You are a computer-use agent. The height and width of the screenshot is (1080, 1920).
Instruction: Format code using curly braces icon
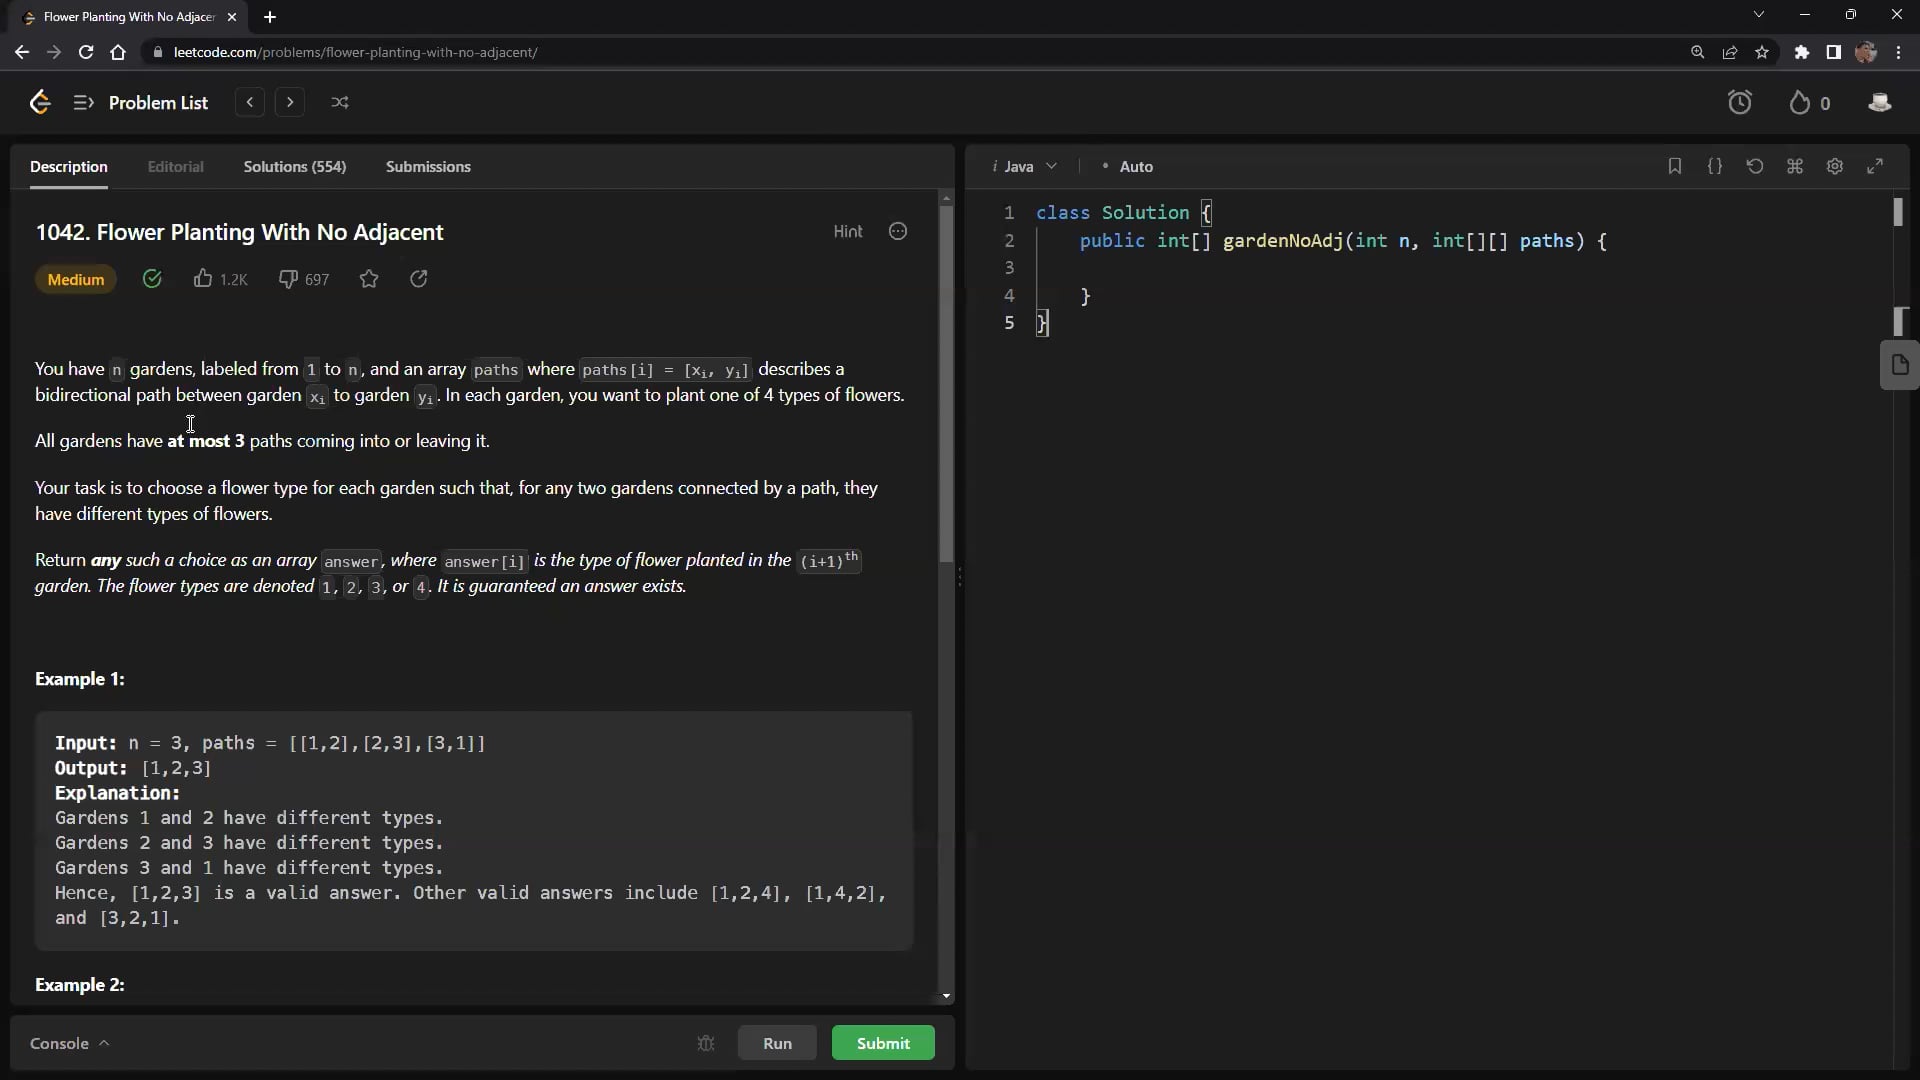[1715, 167]
